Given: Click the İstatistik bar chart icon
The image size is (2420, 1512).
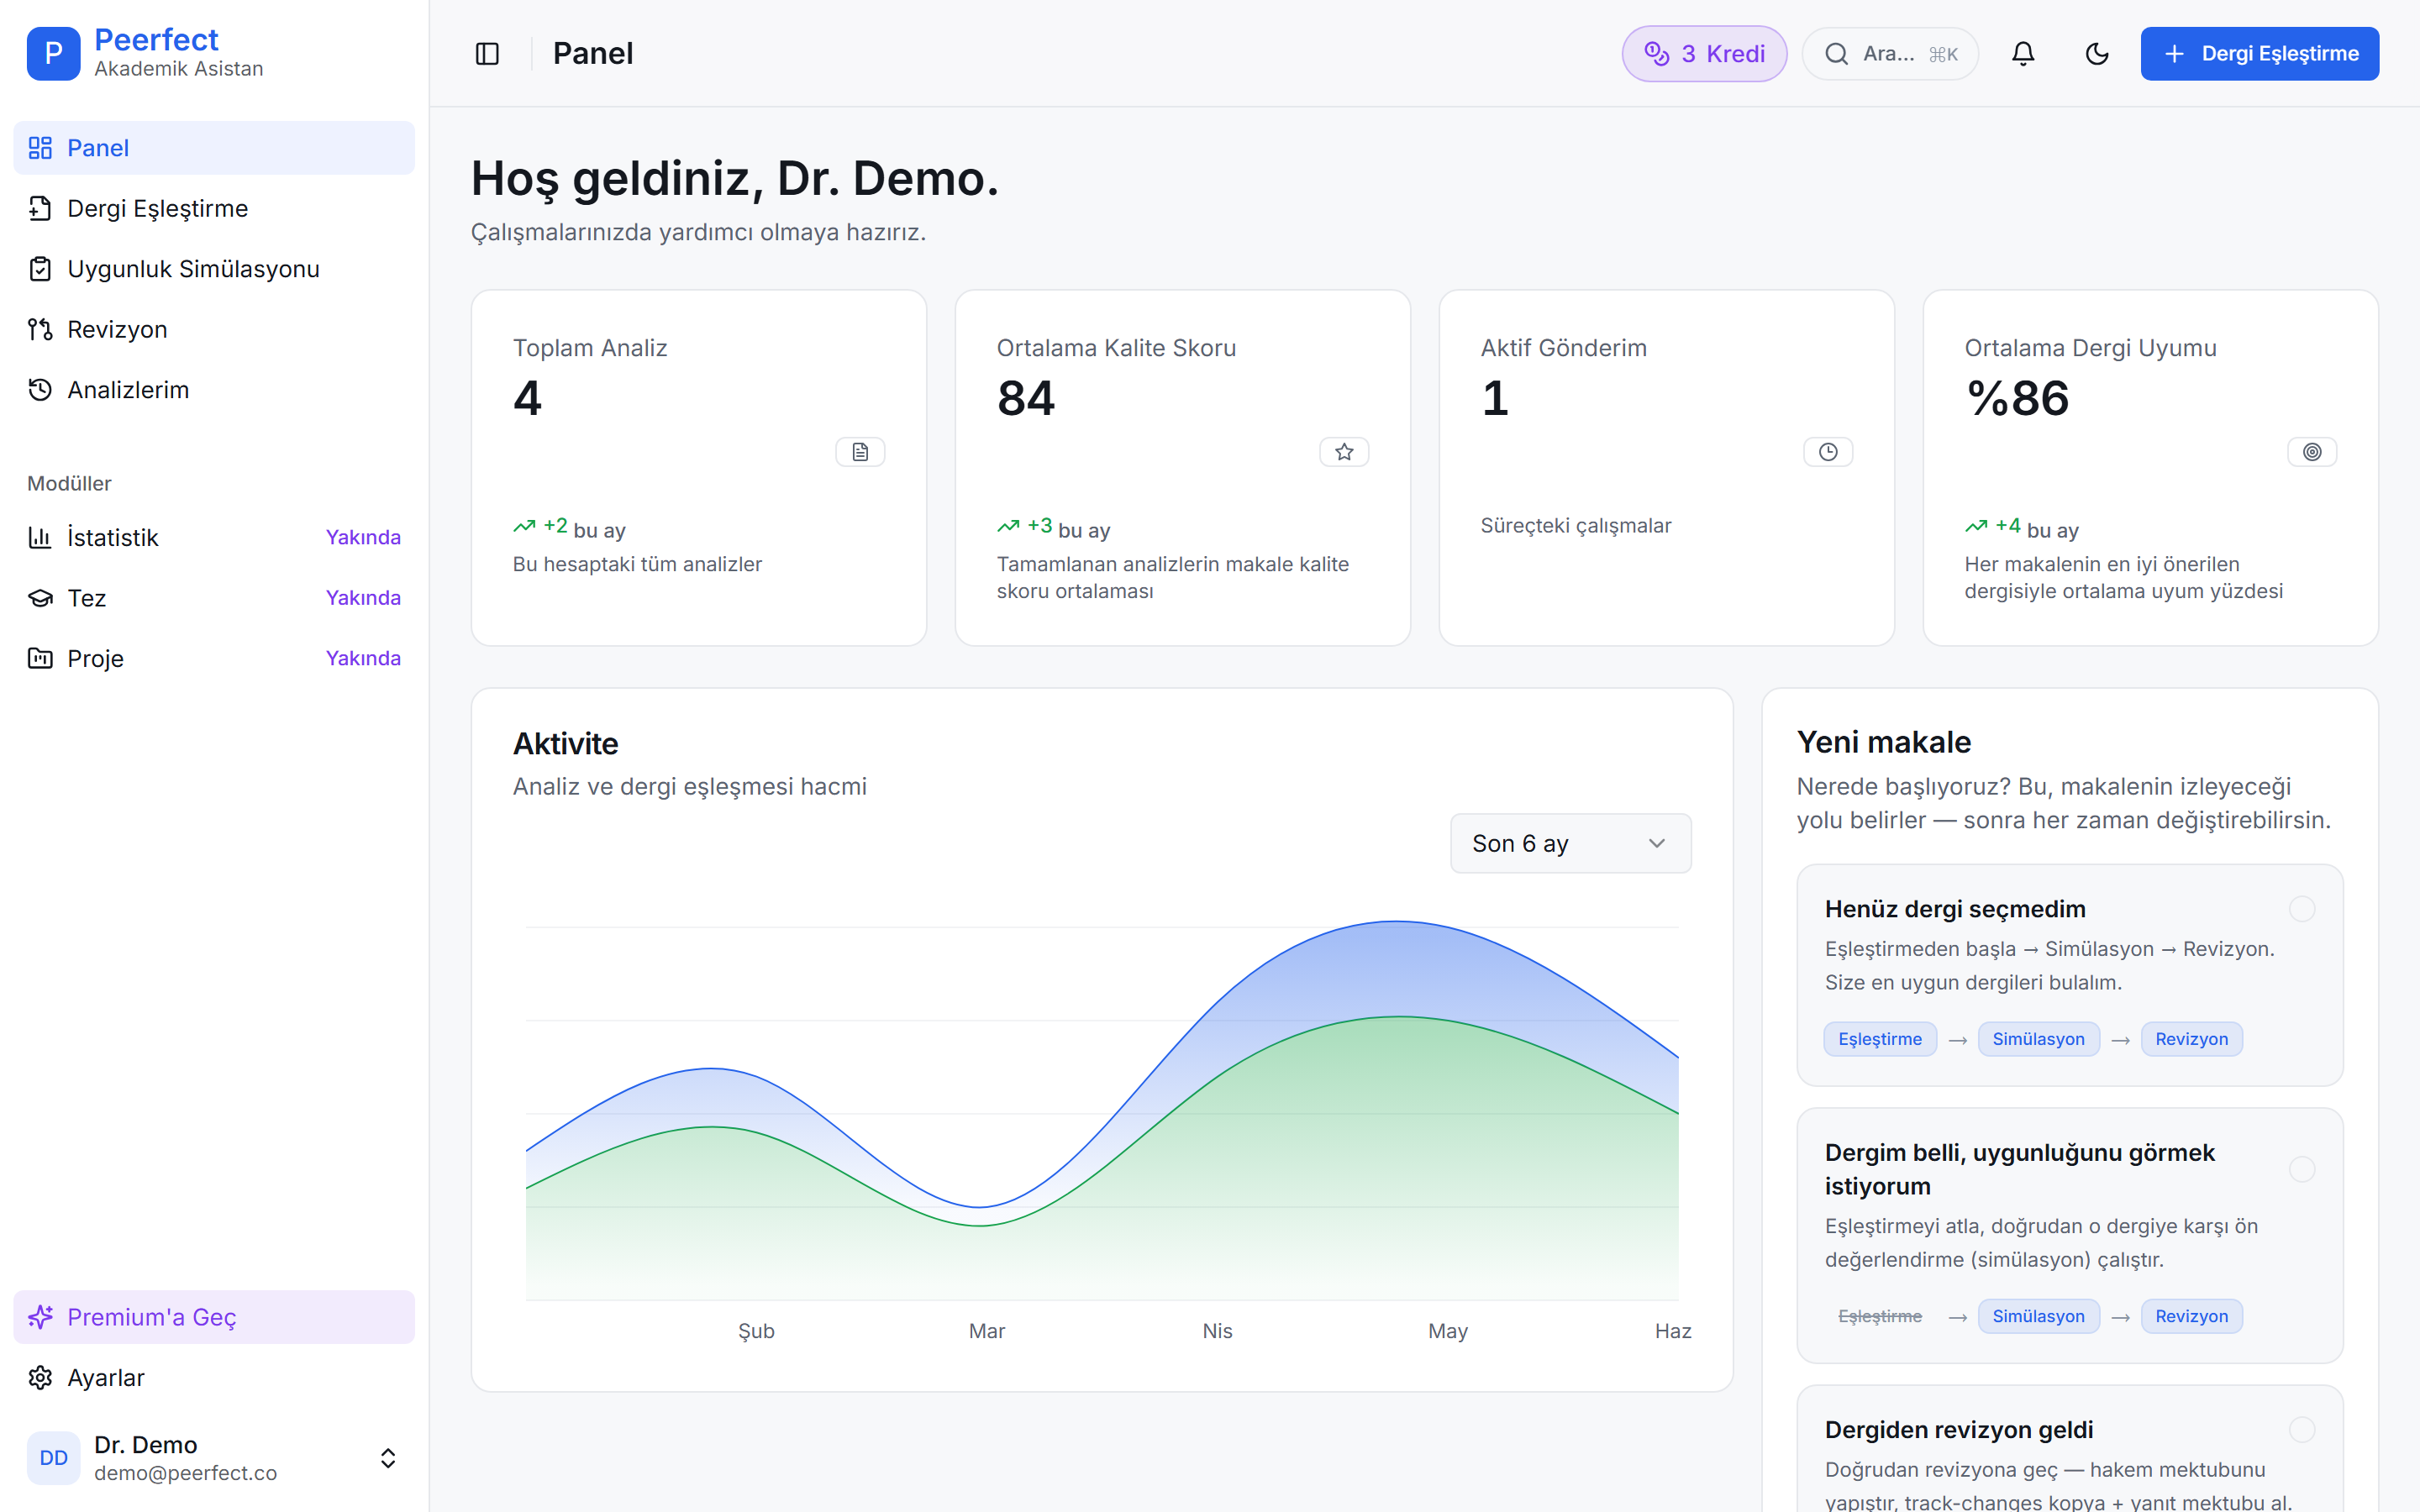Looking at the screenshot, I should 40,537.
